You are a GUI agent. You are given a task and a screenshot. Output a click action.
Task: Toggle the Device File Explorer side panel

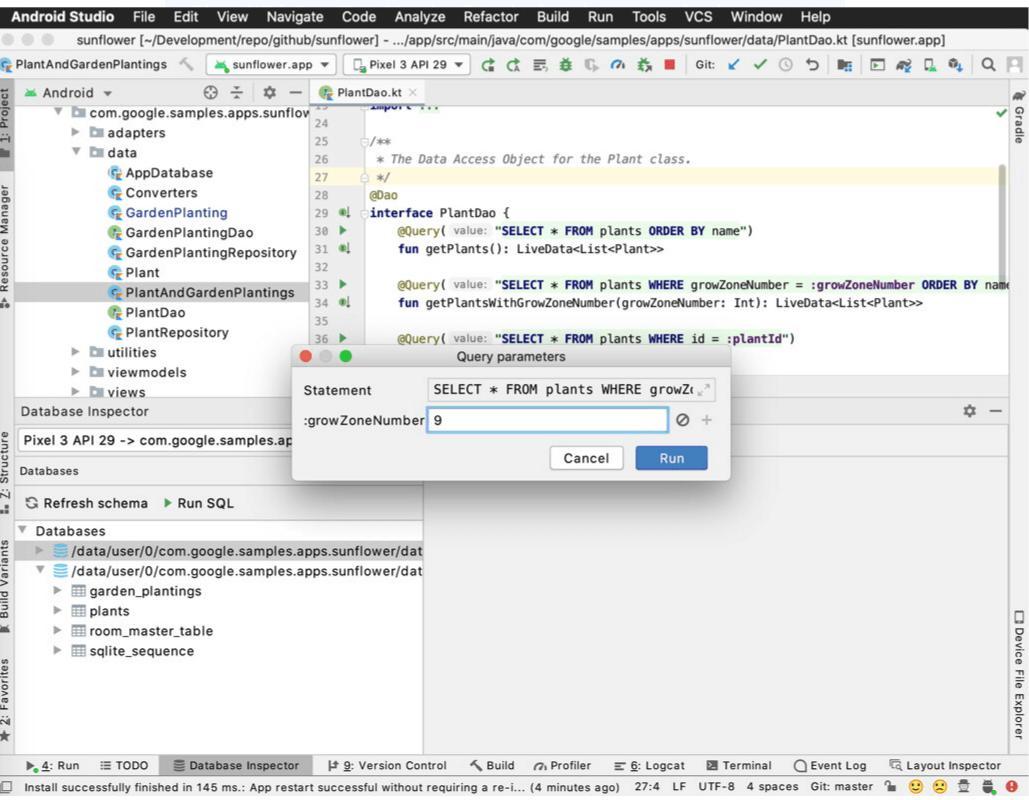(x=1018, y=674)
